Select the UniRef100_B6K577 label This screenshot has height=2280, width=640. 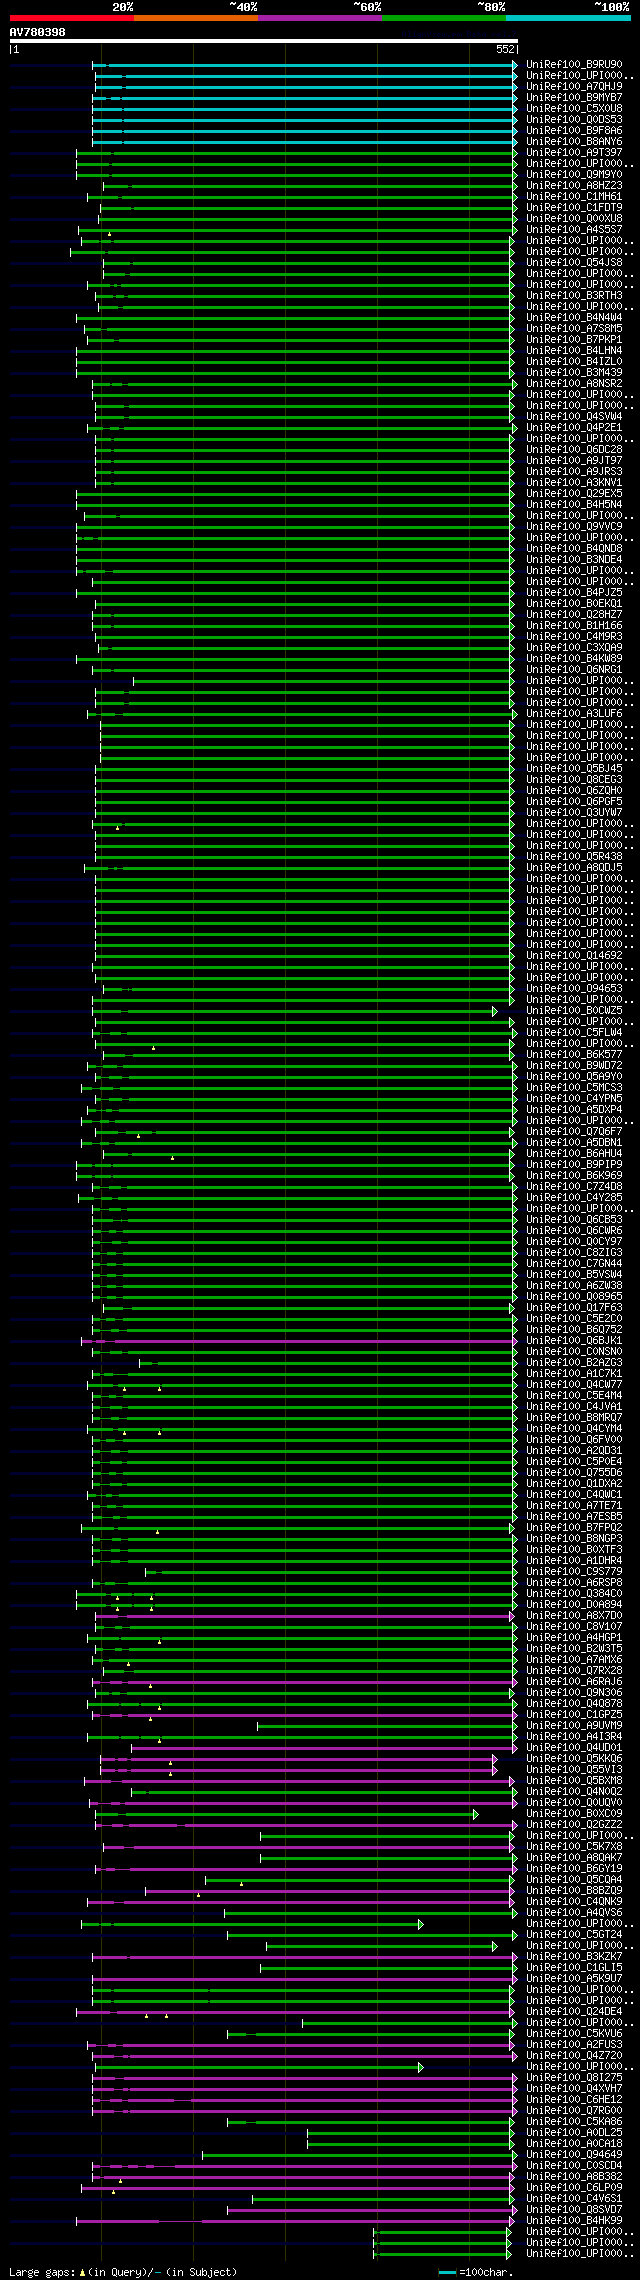(x=574, y=1055)
